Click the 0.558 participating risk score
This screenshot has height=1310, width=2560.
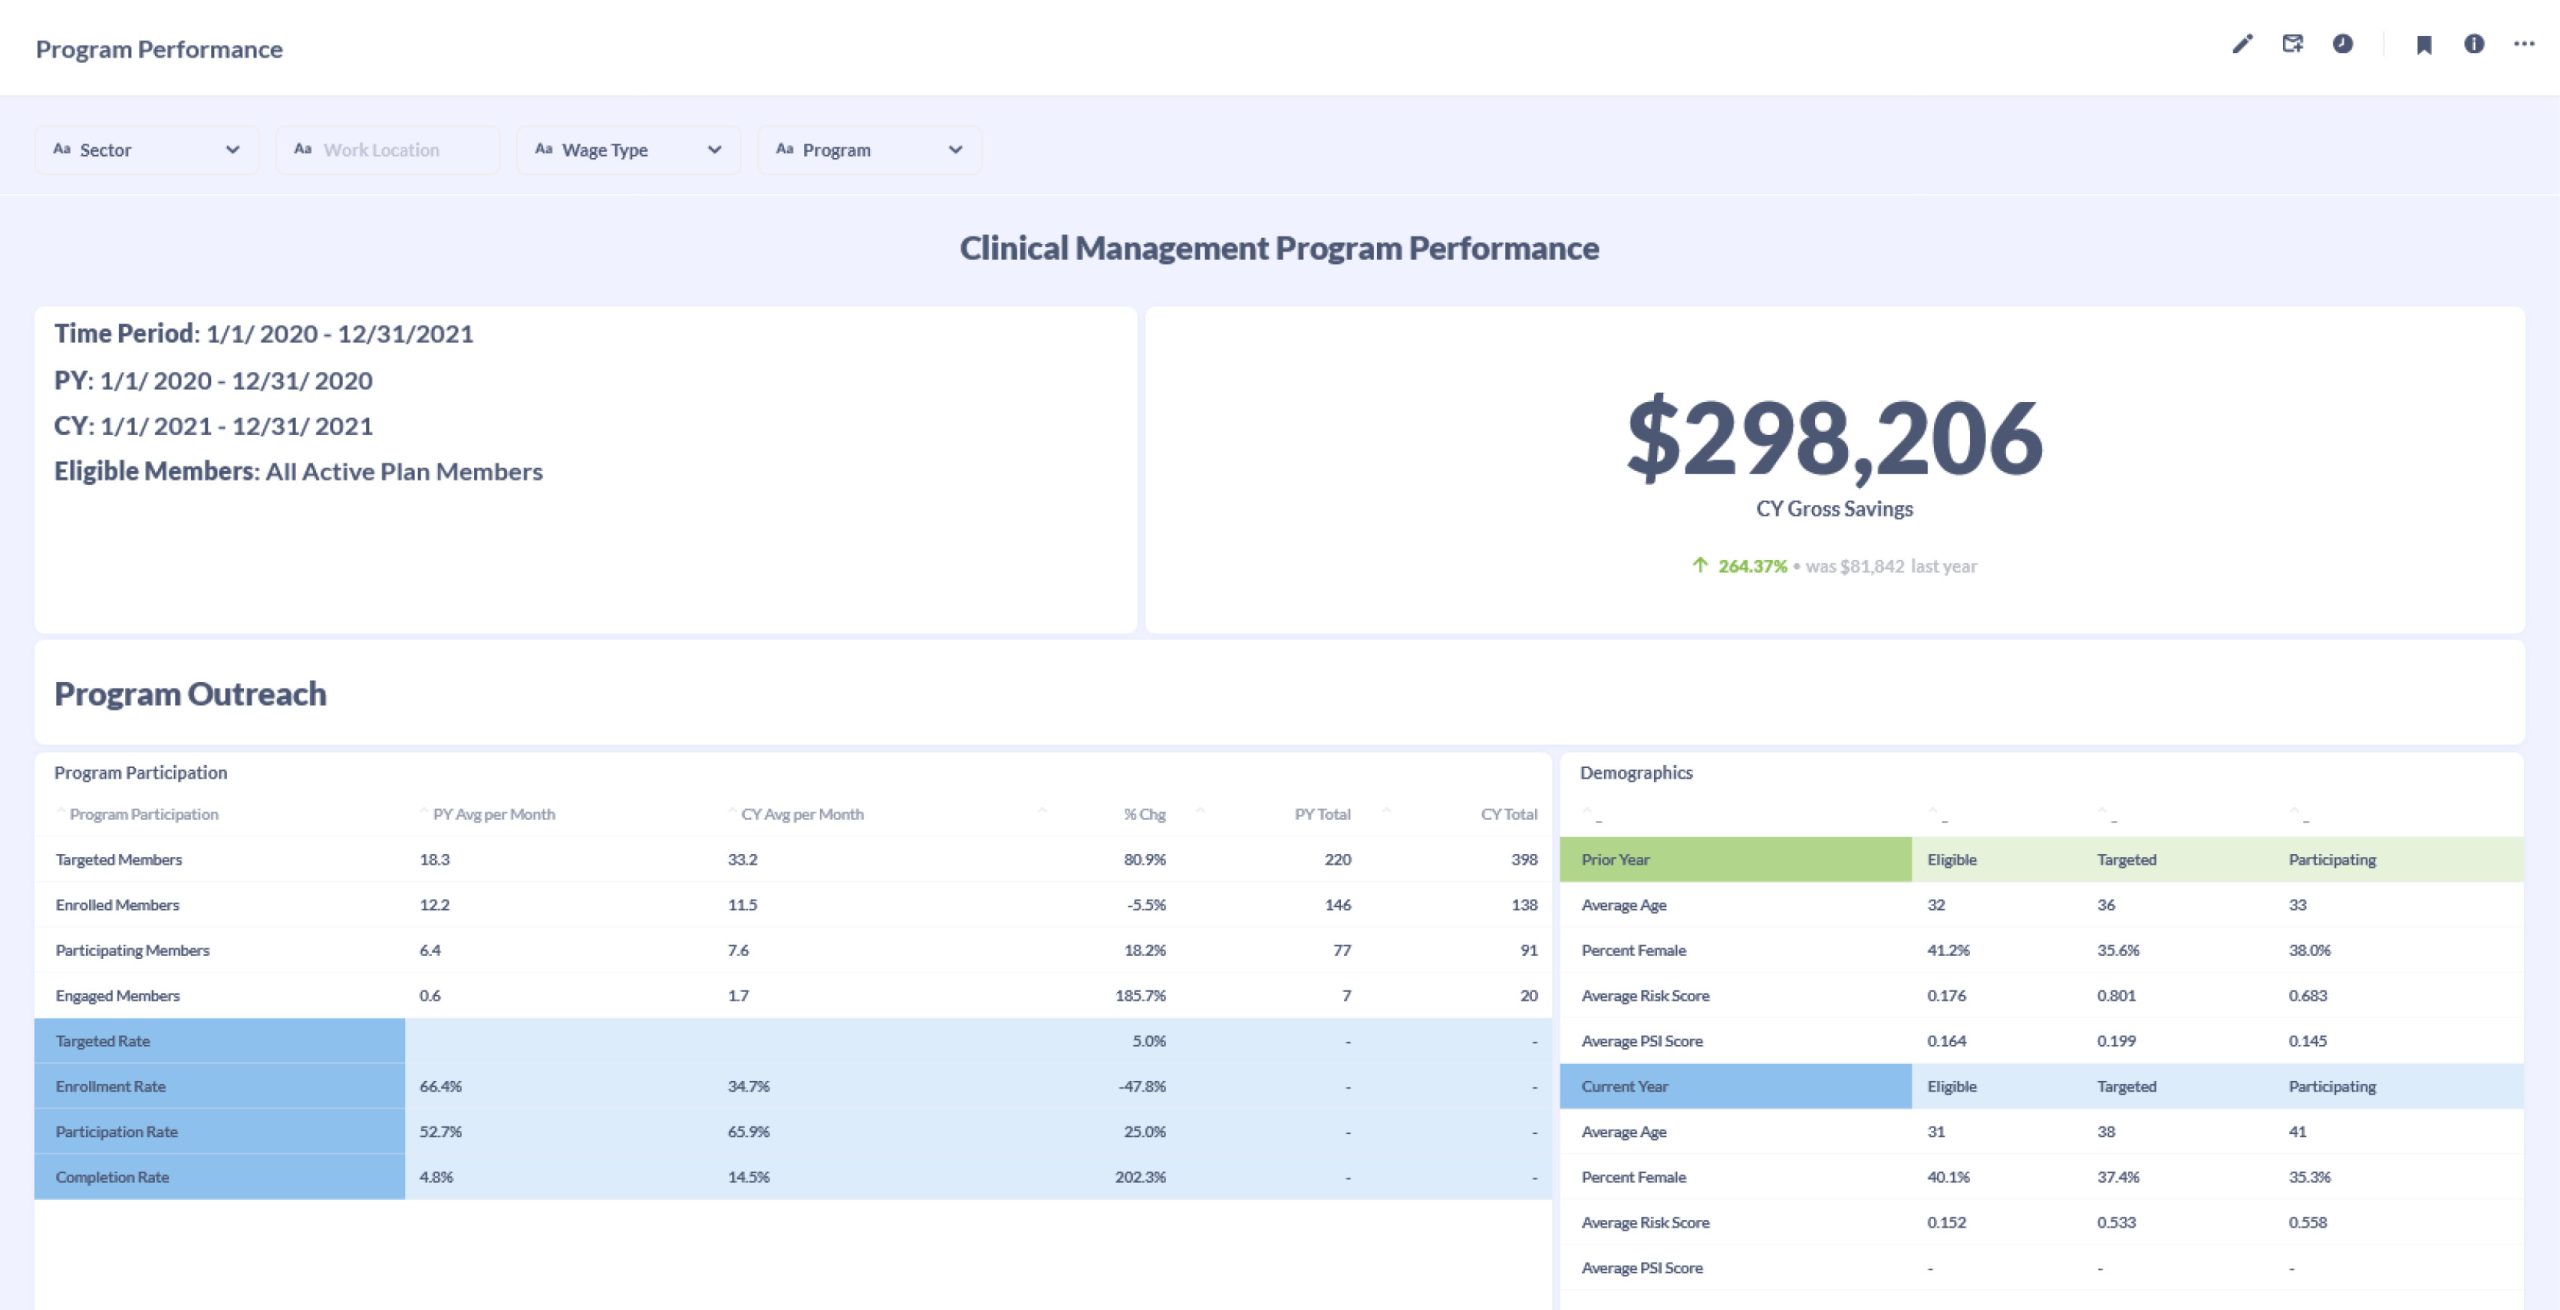[2308, 1222]
